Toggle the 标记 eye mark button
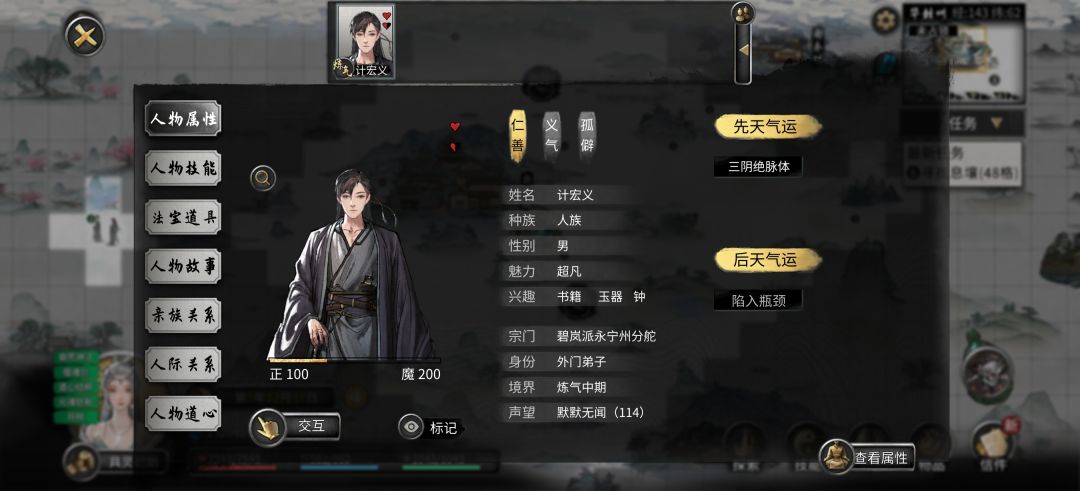This screenshot has height=491, width=1080. coord(428,427)
